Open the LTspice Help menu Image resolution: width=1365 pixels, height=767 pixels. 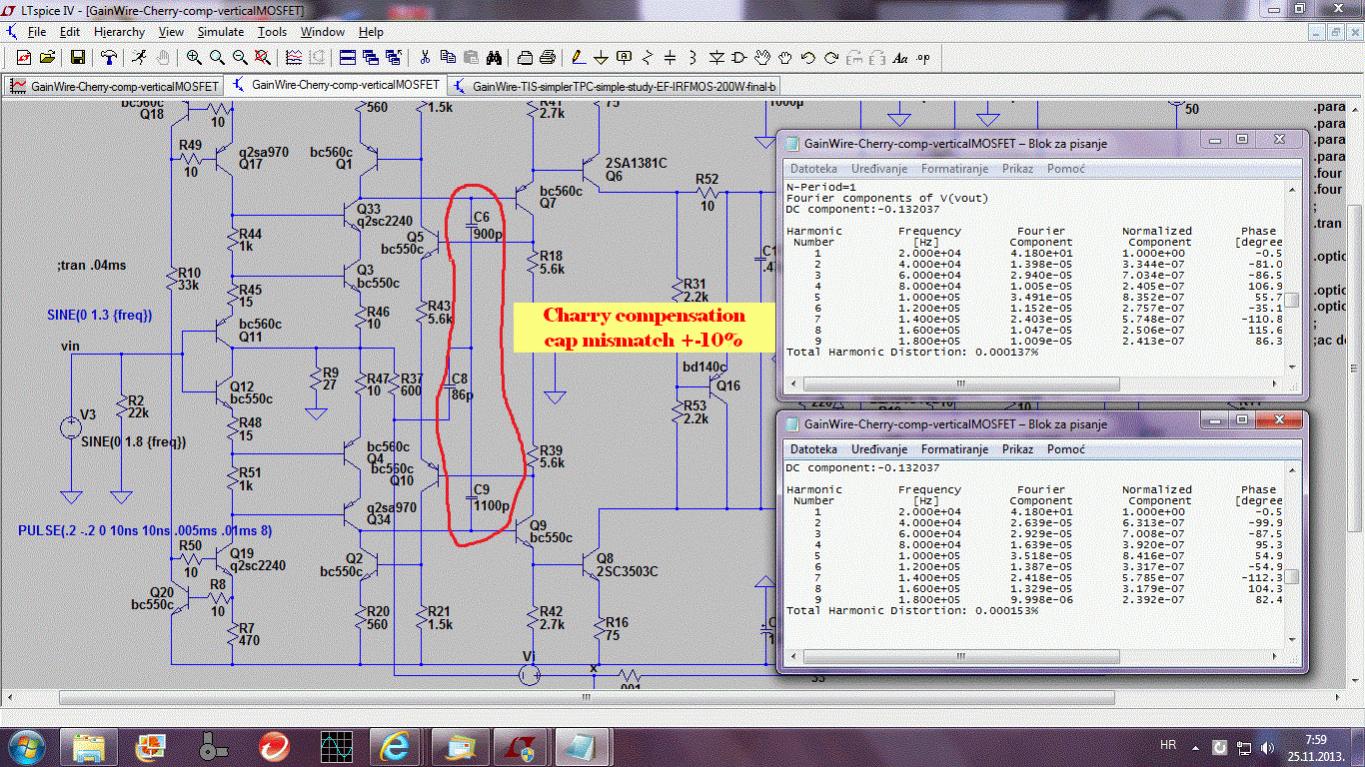pyautogui.click(x=371, y=32)
